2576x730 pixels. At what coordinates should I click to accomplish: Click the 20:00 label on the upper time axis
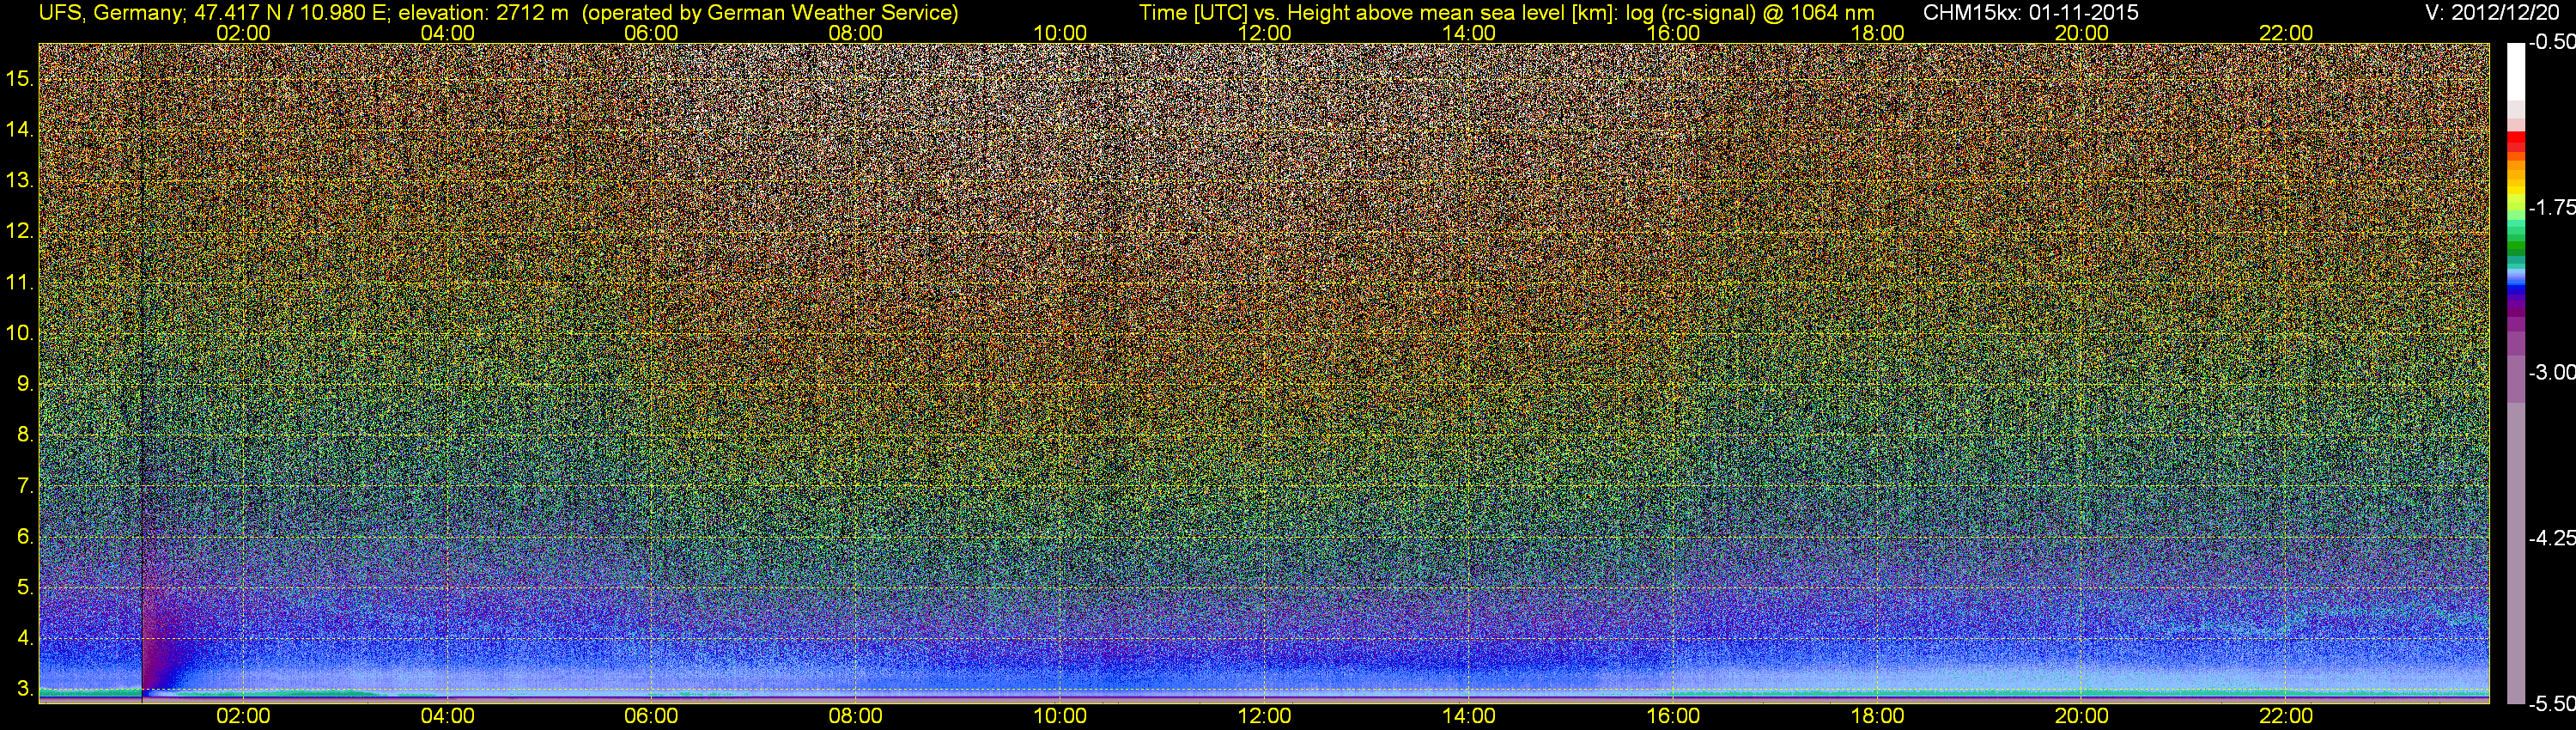[x=2082, y=33]
